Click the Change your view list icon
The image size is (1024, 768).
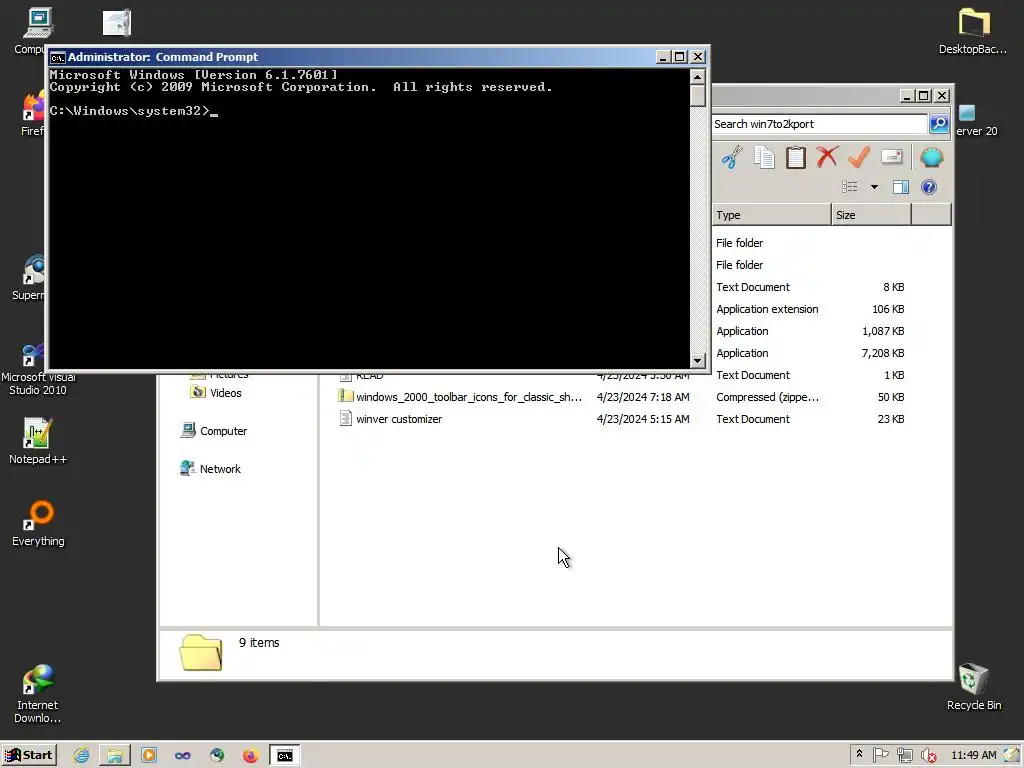(x=850, y=187)
